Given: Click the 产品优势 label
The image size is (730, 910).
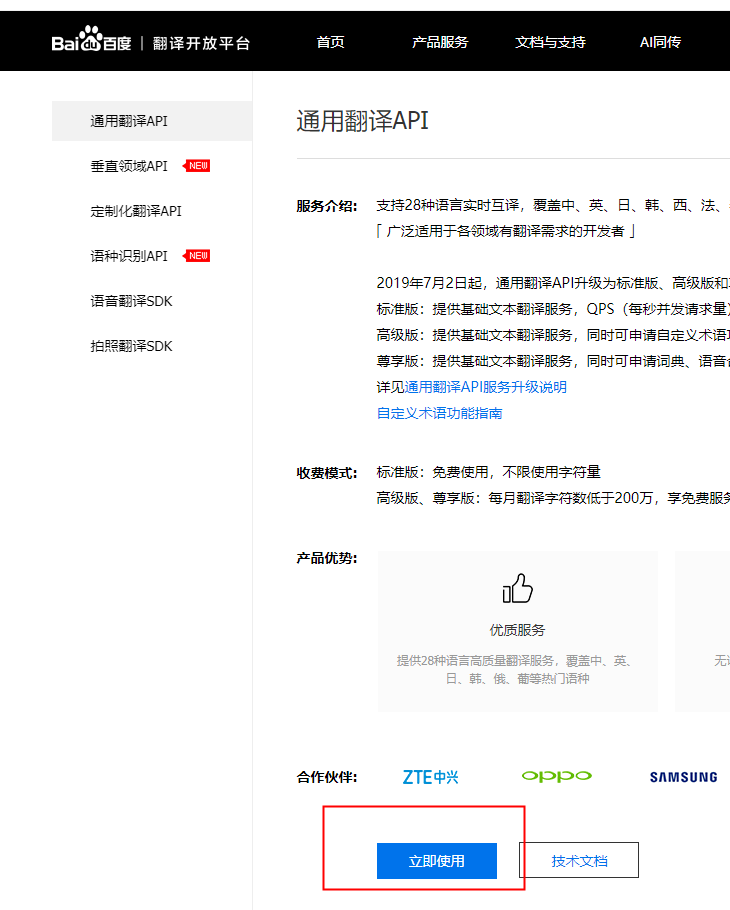Looking at the screenshot, I should tap(327, 558).
